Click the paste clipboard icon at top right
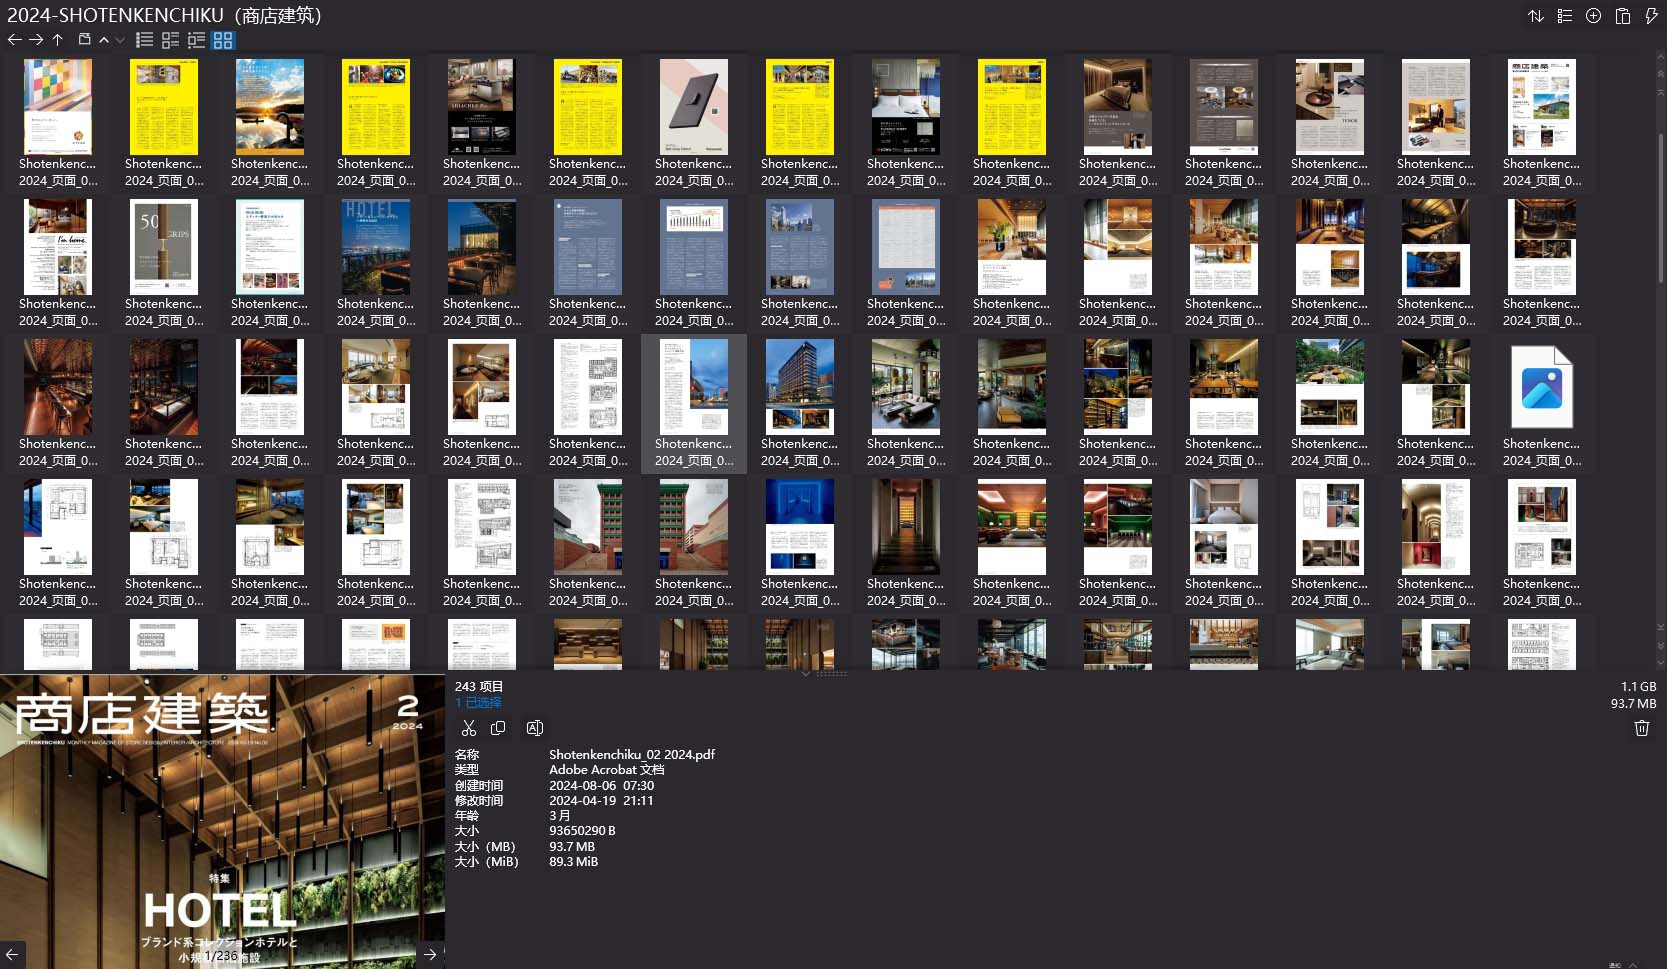 1623,16
